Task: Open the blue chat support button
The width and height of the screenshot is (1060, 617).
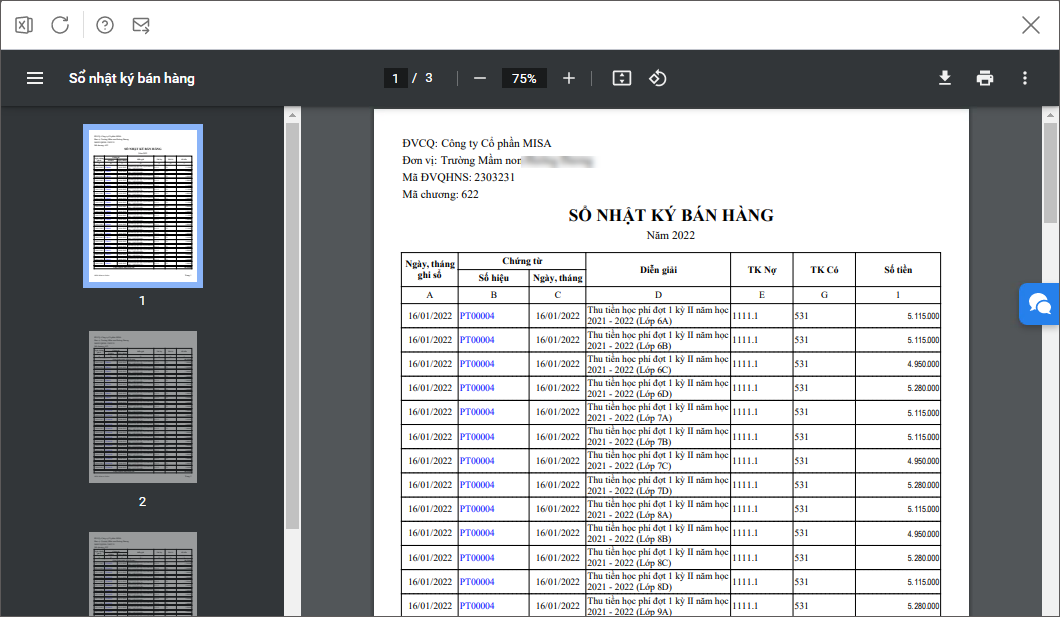Action: pyautogui.click(x=1039, y=304)
